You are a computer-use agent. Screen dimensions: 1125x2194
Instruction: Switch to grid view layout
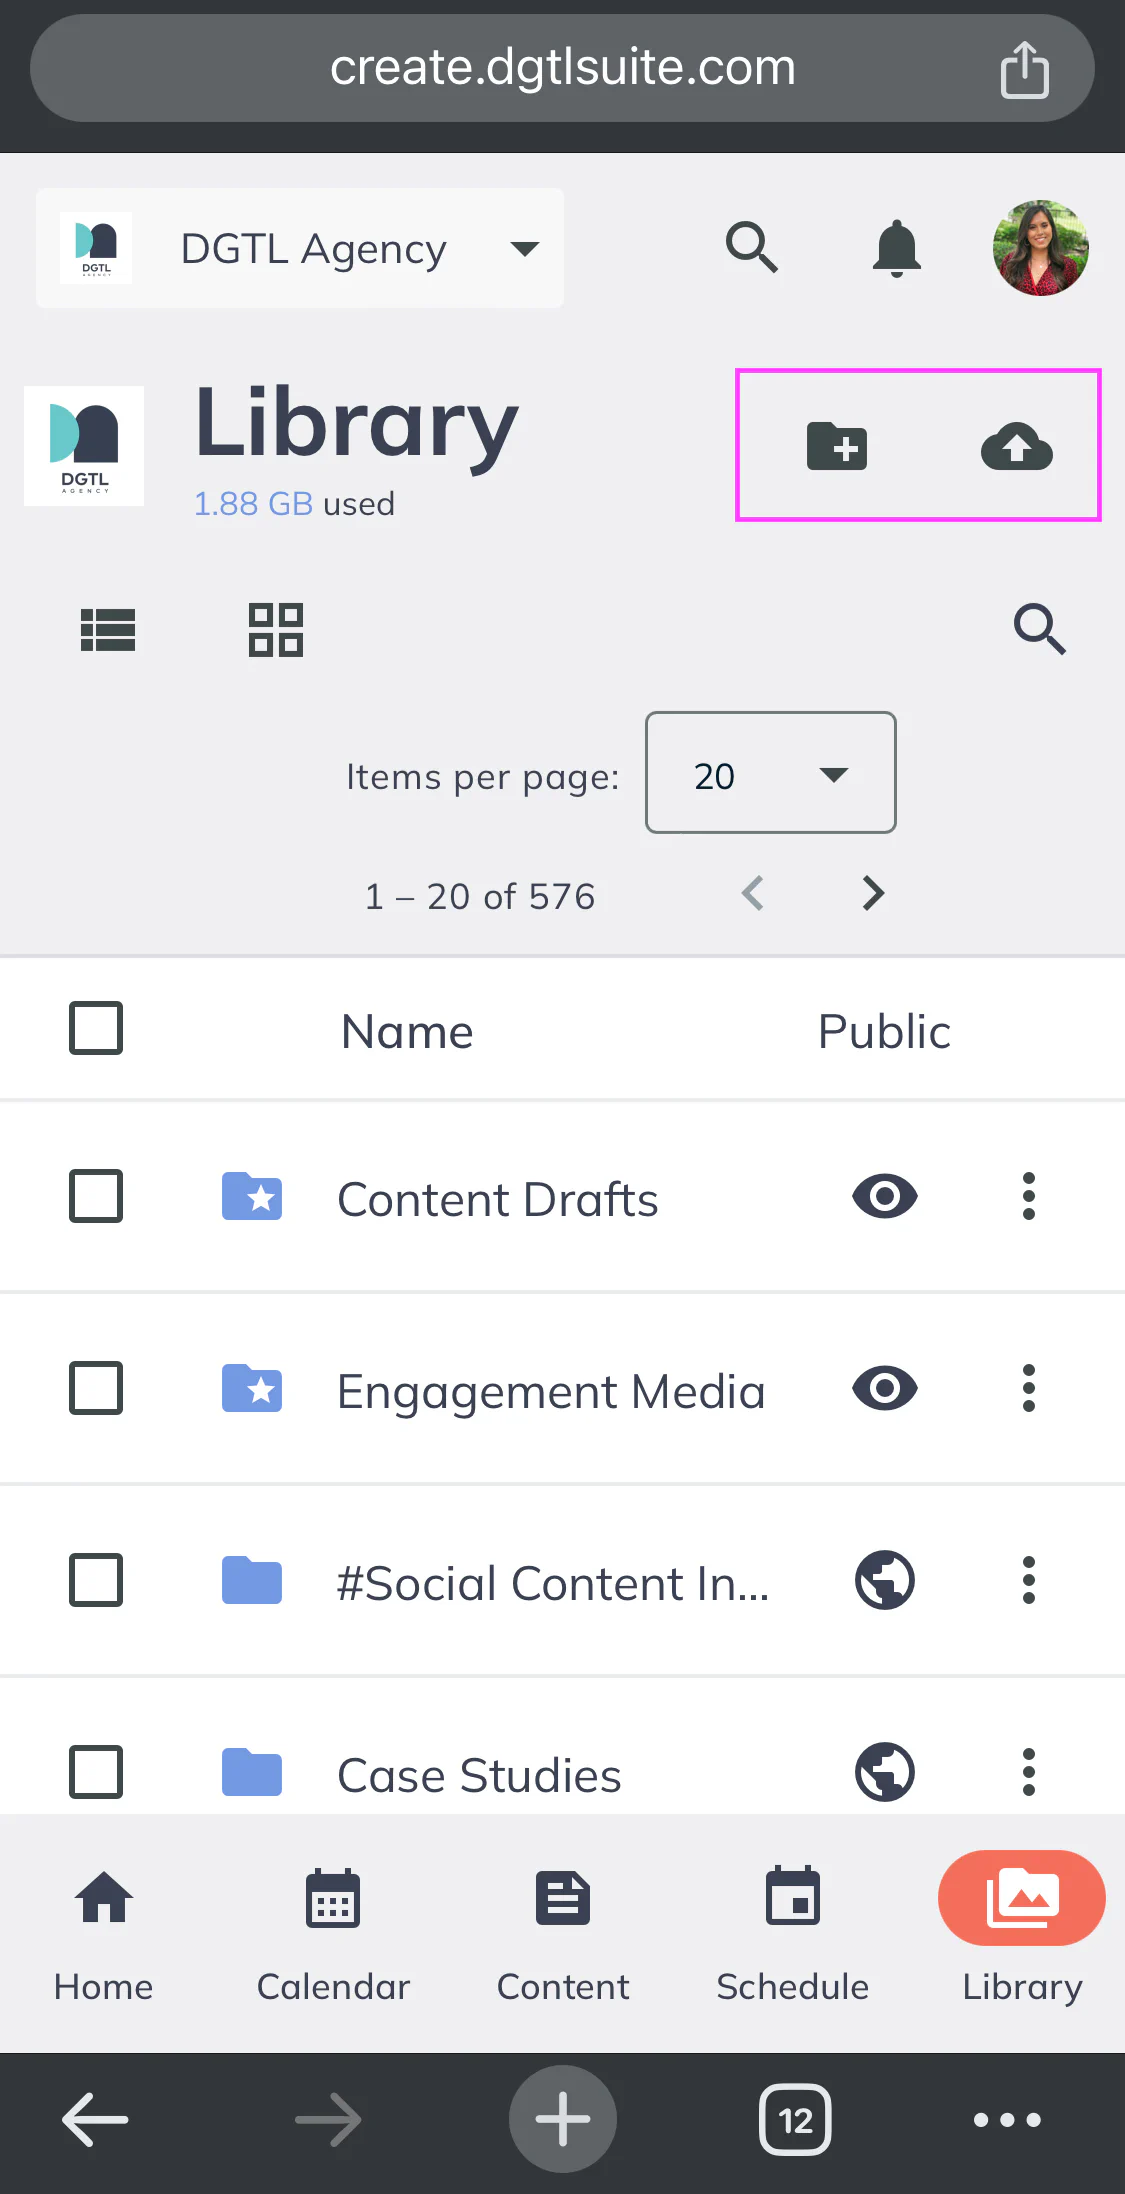pos(276,630)
